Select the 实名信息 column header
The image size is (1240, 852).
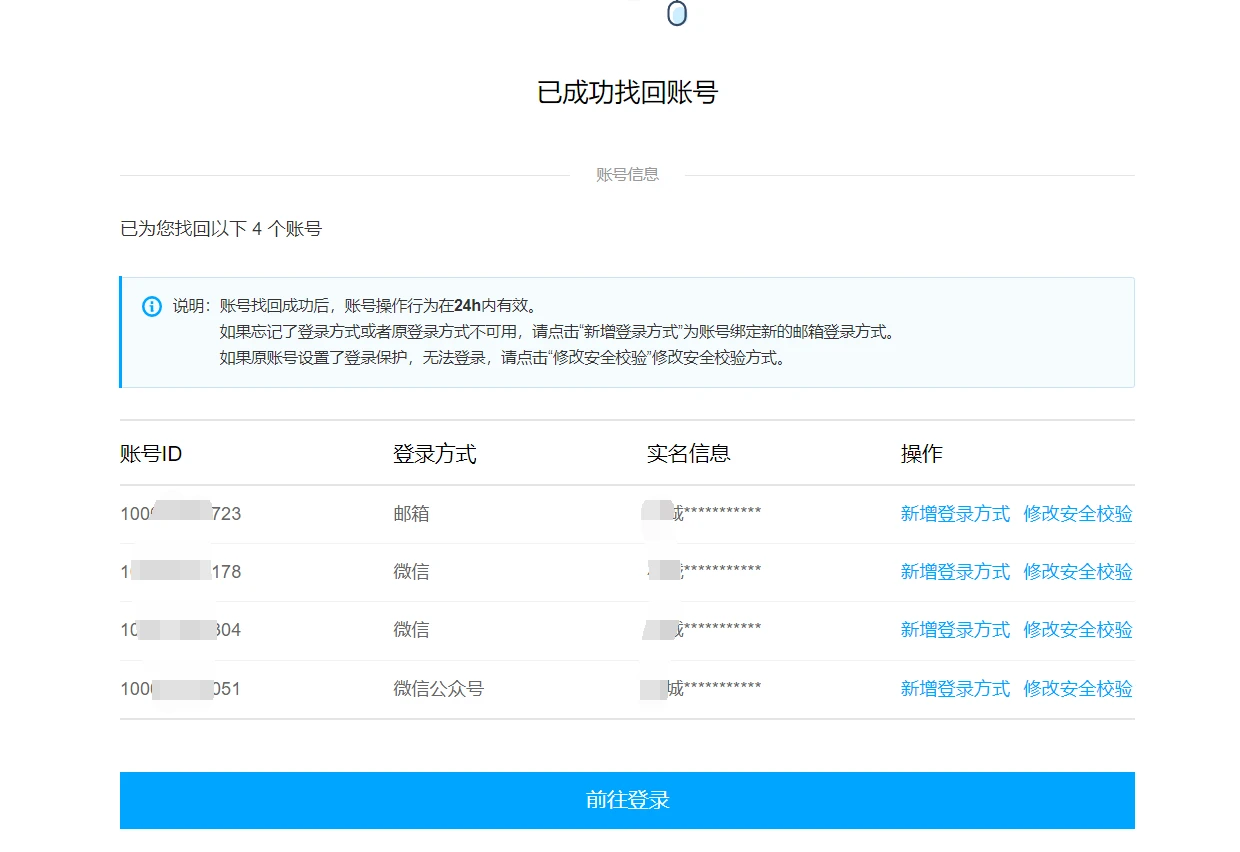point(688,454)
